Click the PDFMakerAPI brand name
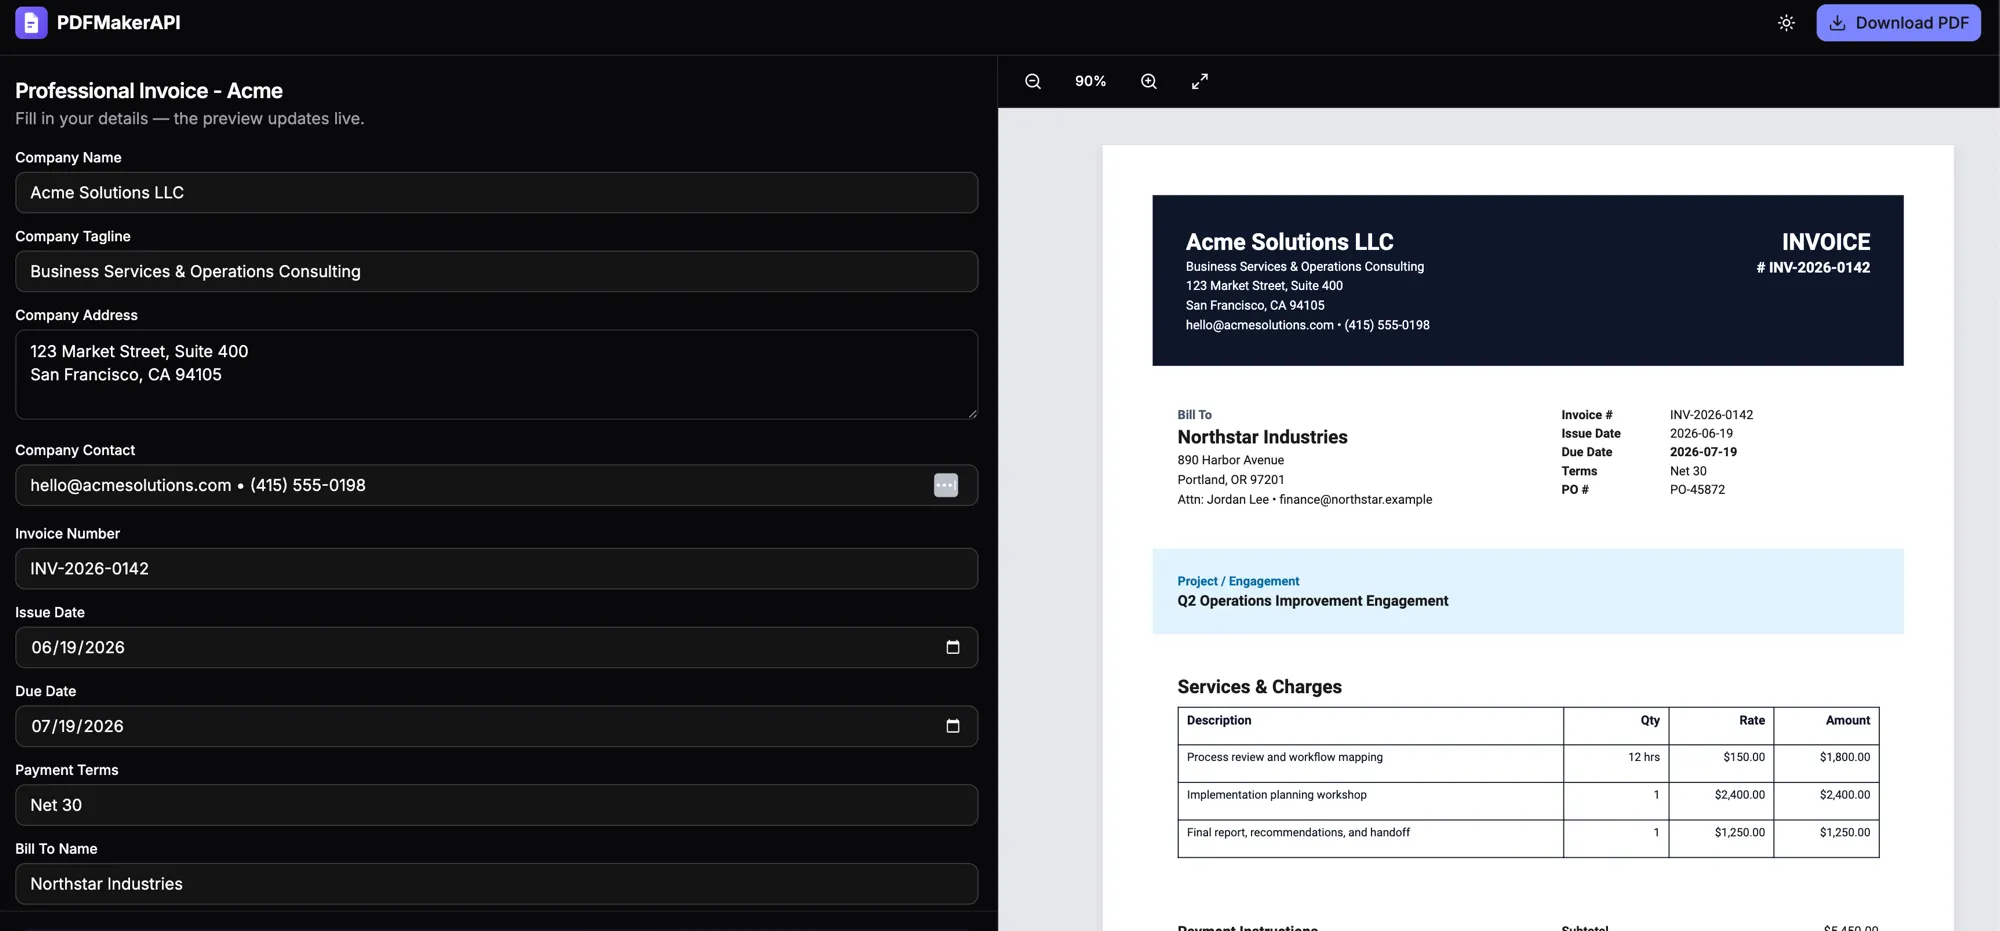This screenshot has height=931, width=2000. point(118,23)
